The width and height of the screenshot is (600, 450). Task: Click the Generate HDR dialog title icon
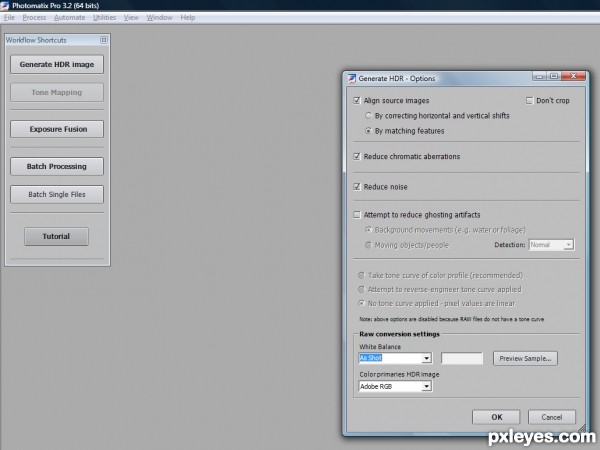click(352, 78)
